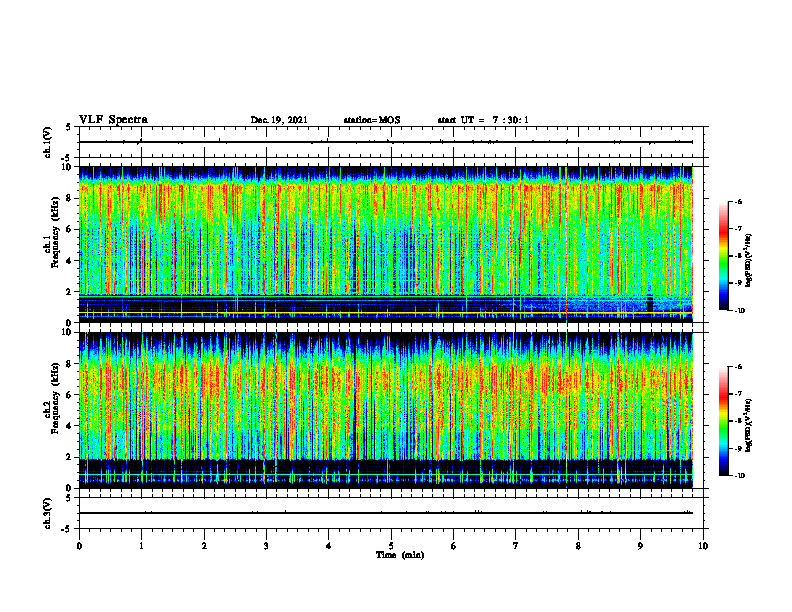Click the '-10' tick on ch.2 color bar
This screenshot has height=612, width=792.
[x=739, y=476]
